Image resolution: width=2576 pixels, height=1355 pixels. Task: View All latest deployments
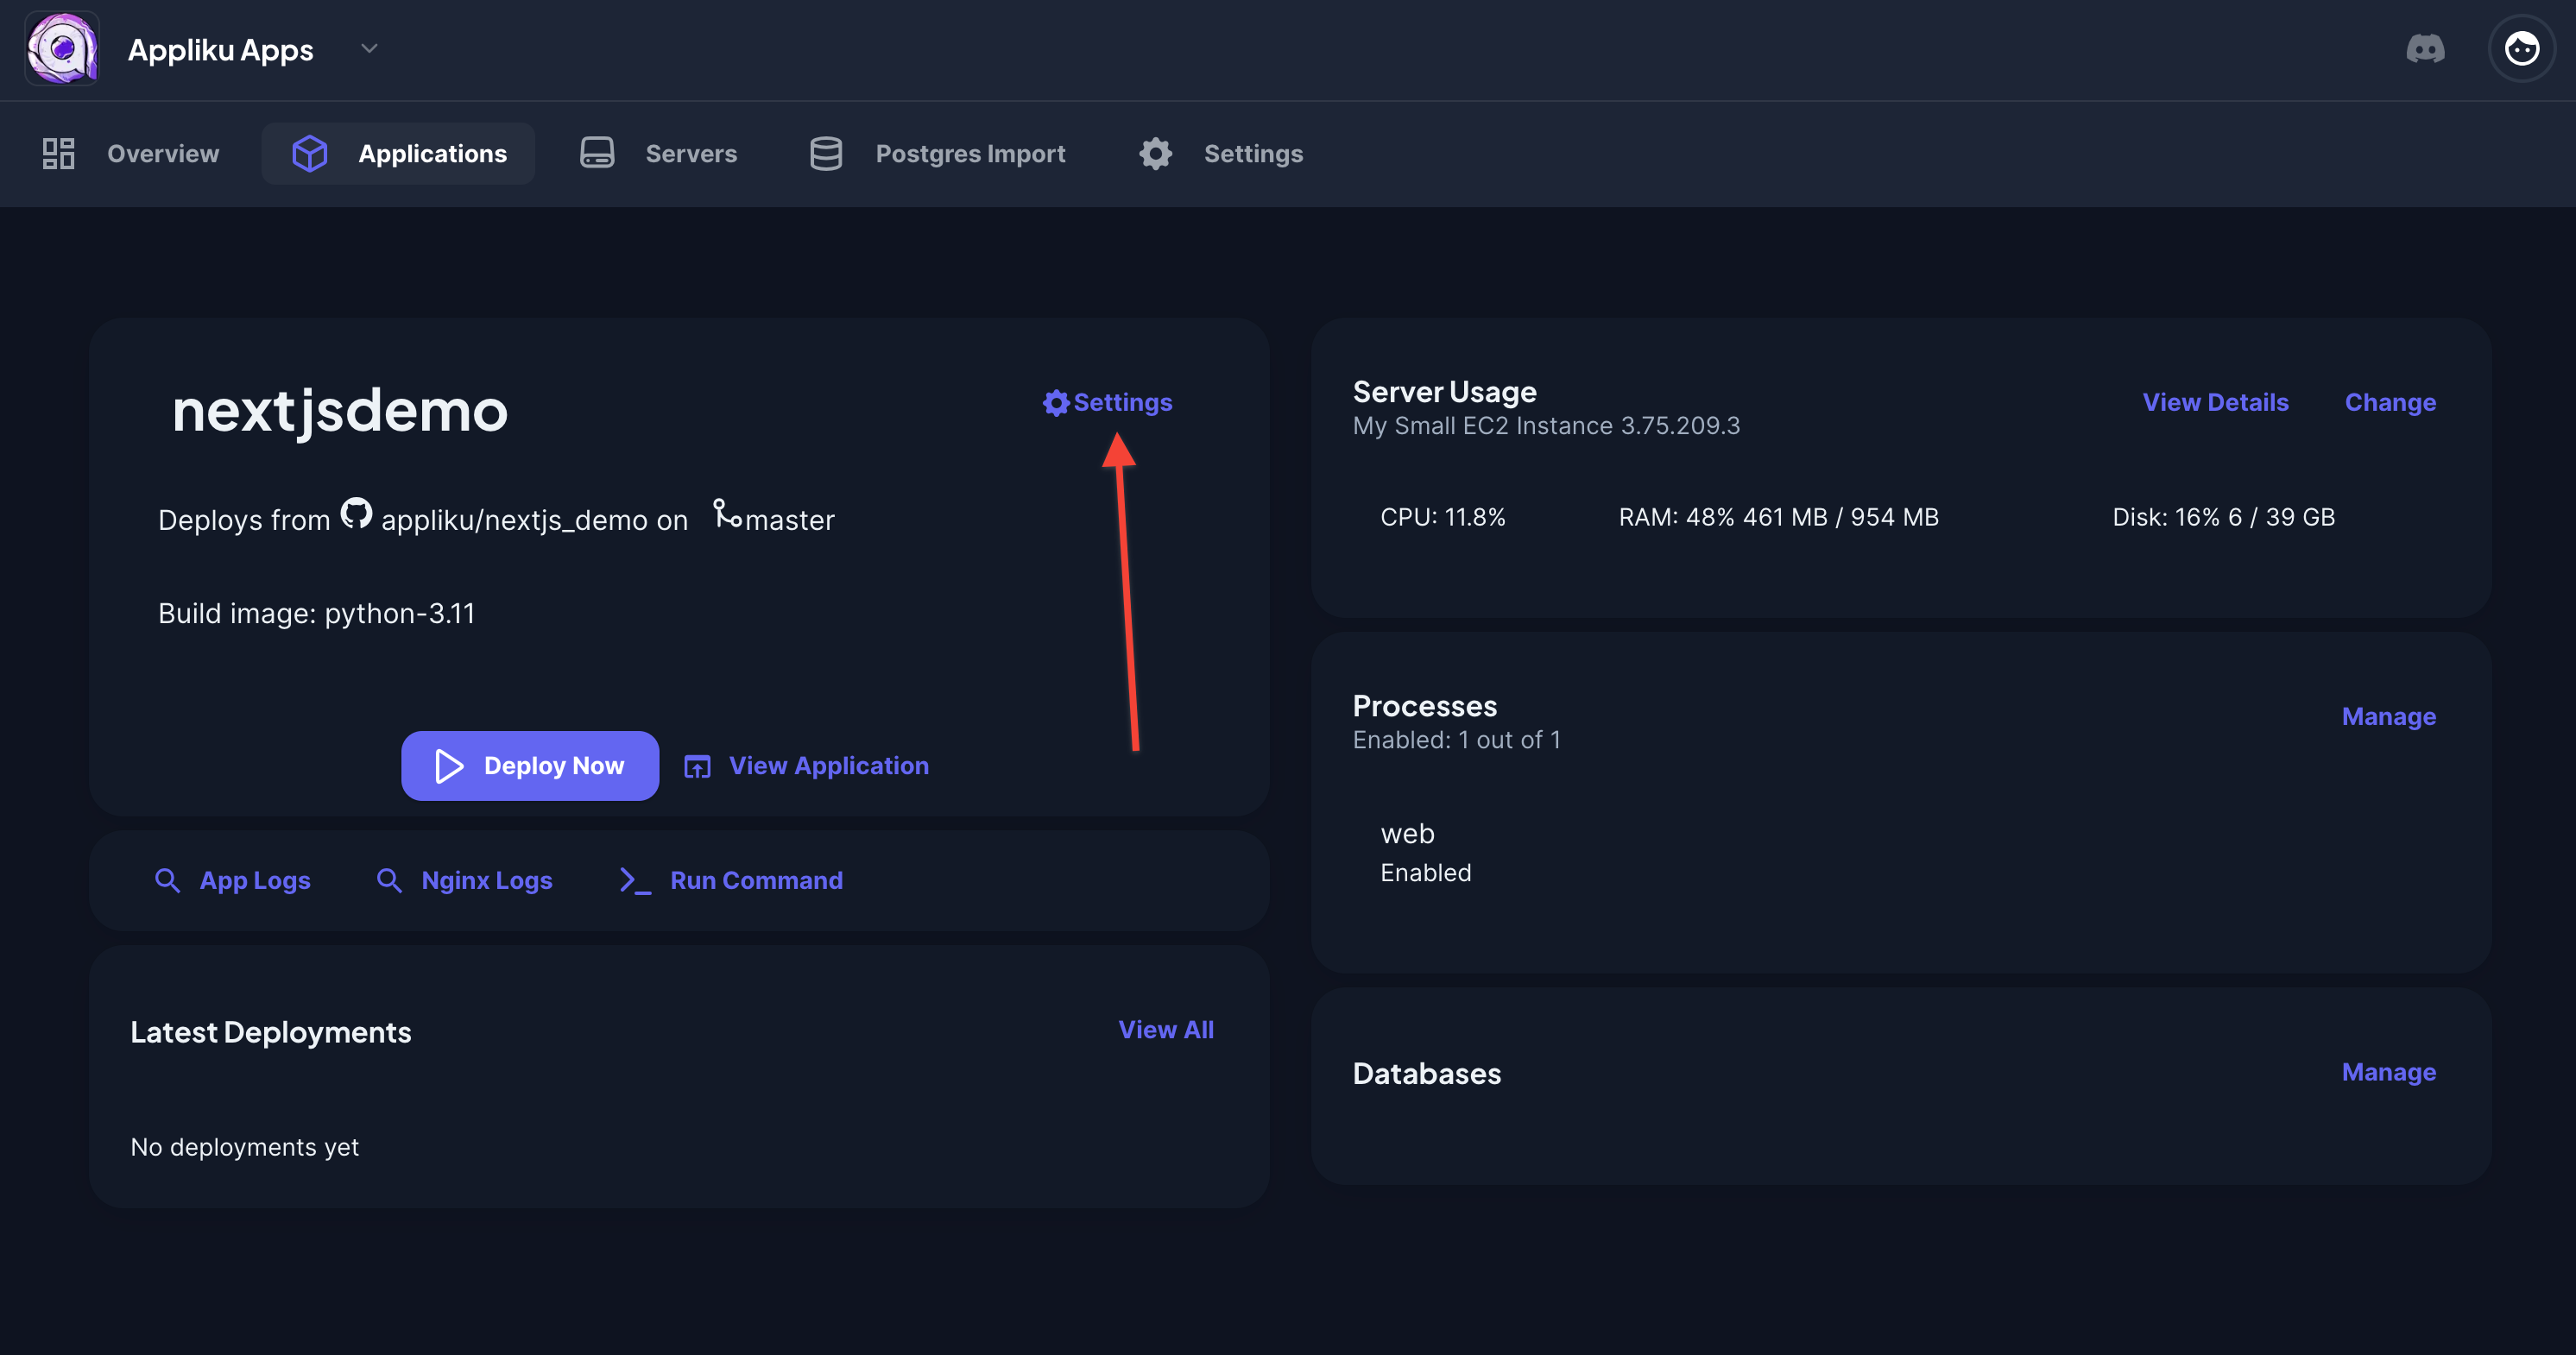(x=1166, y=1030)
